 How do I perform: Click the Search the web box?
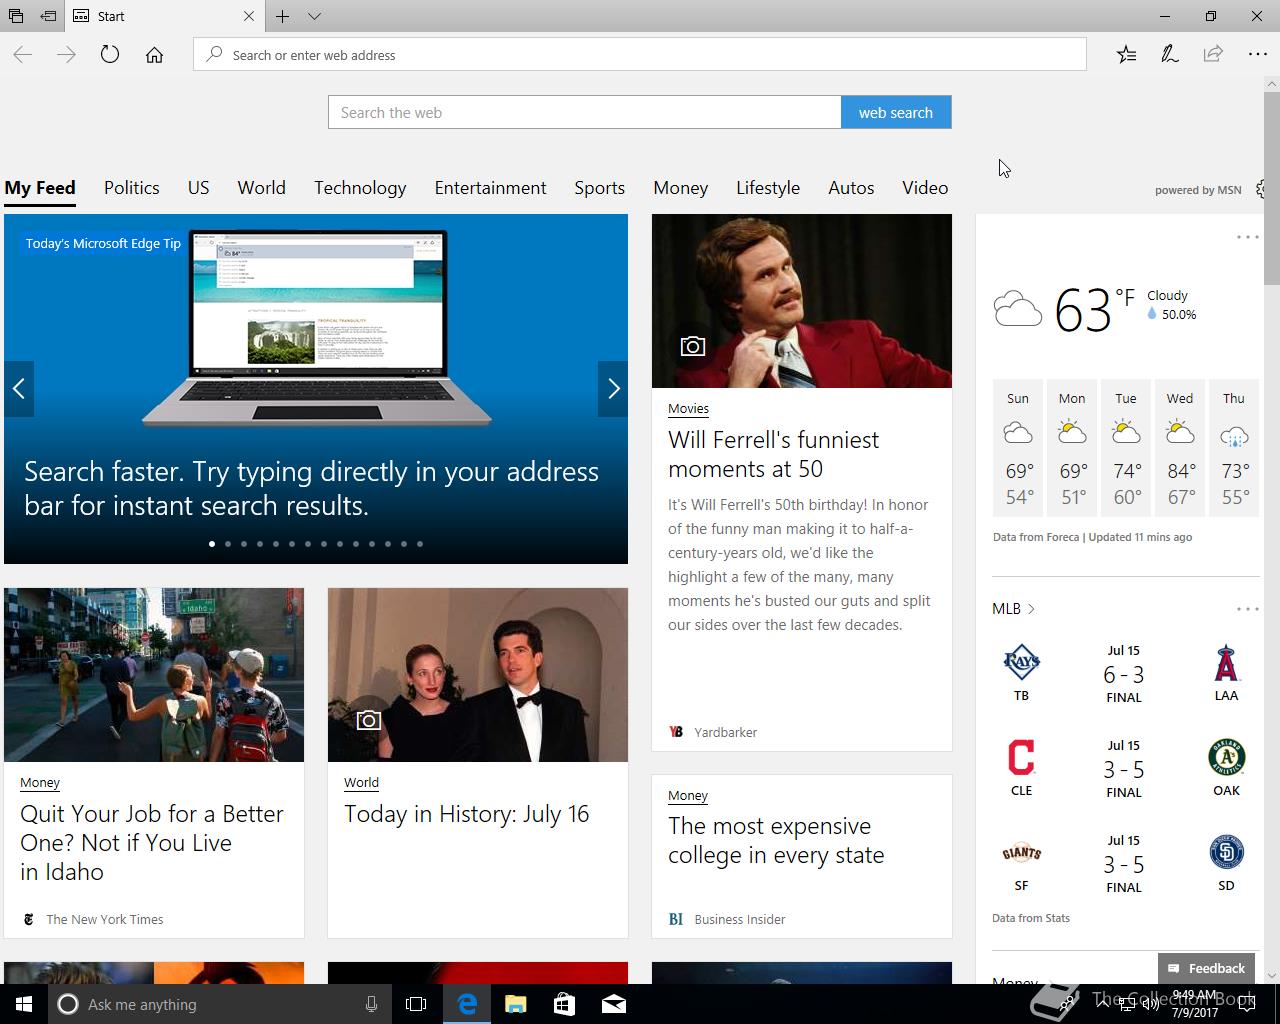(585, 112)
